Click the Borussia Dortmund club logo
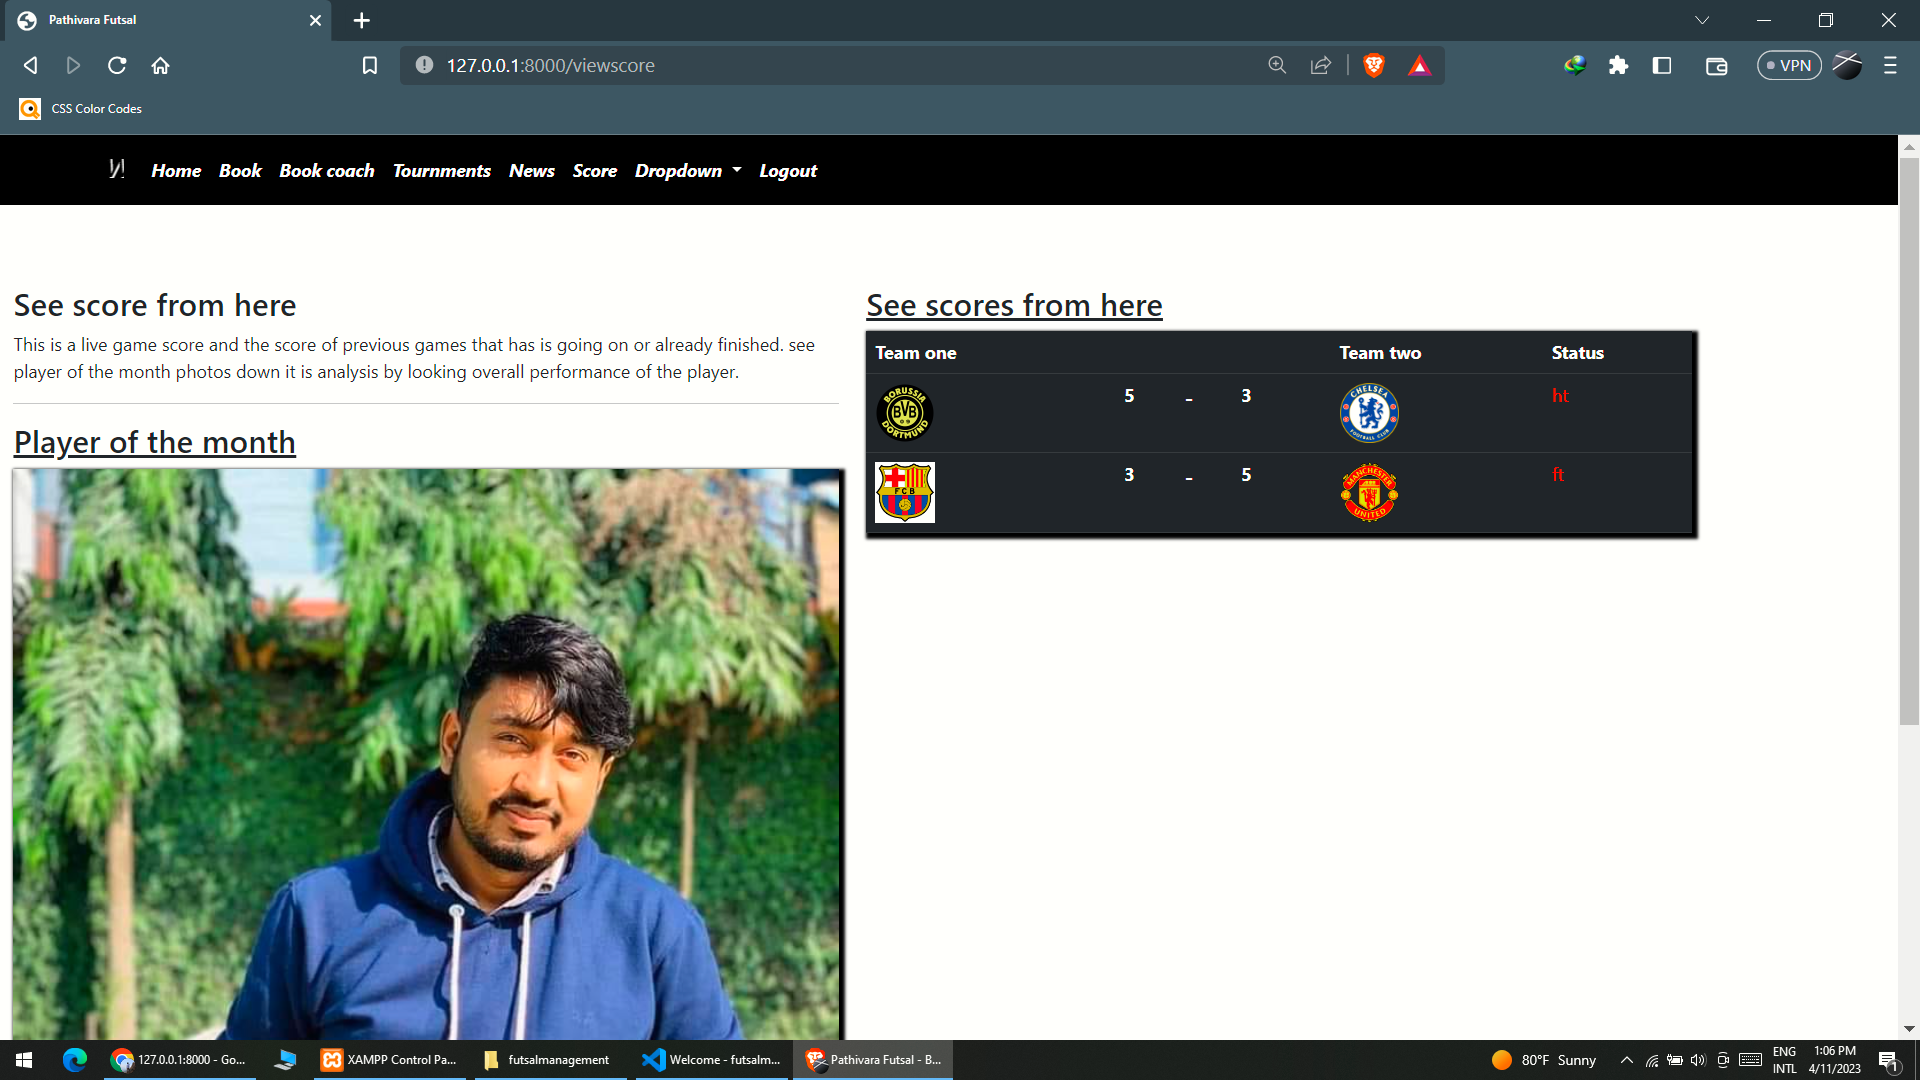1920x1080 pixels. point(904,413)
